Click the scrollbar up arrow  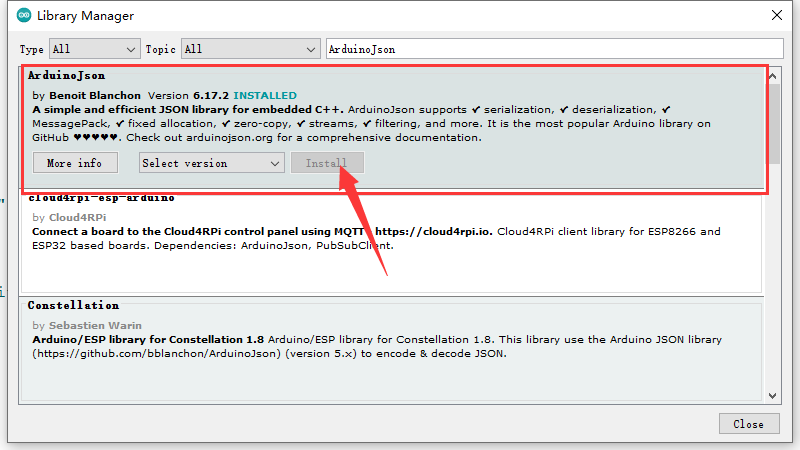(772, 76)
